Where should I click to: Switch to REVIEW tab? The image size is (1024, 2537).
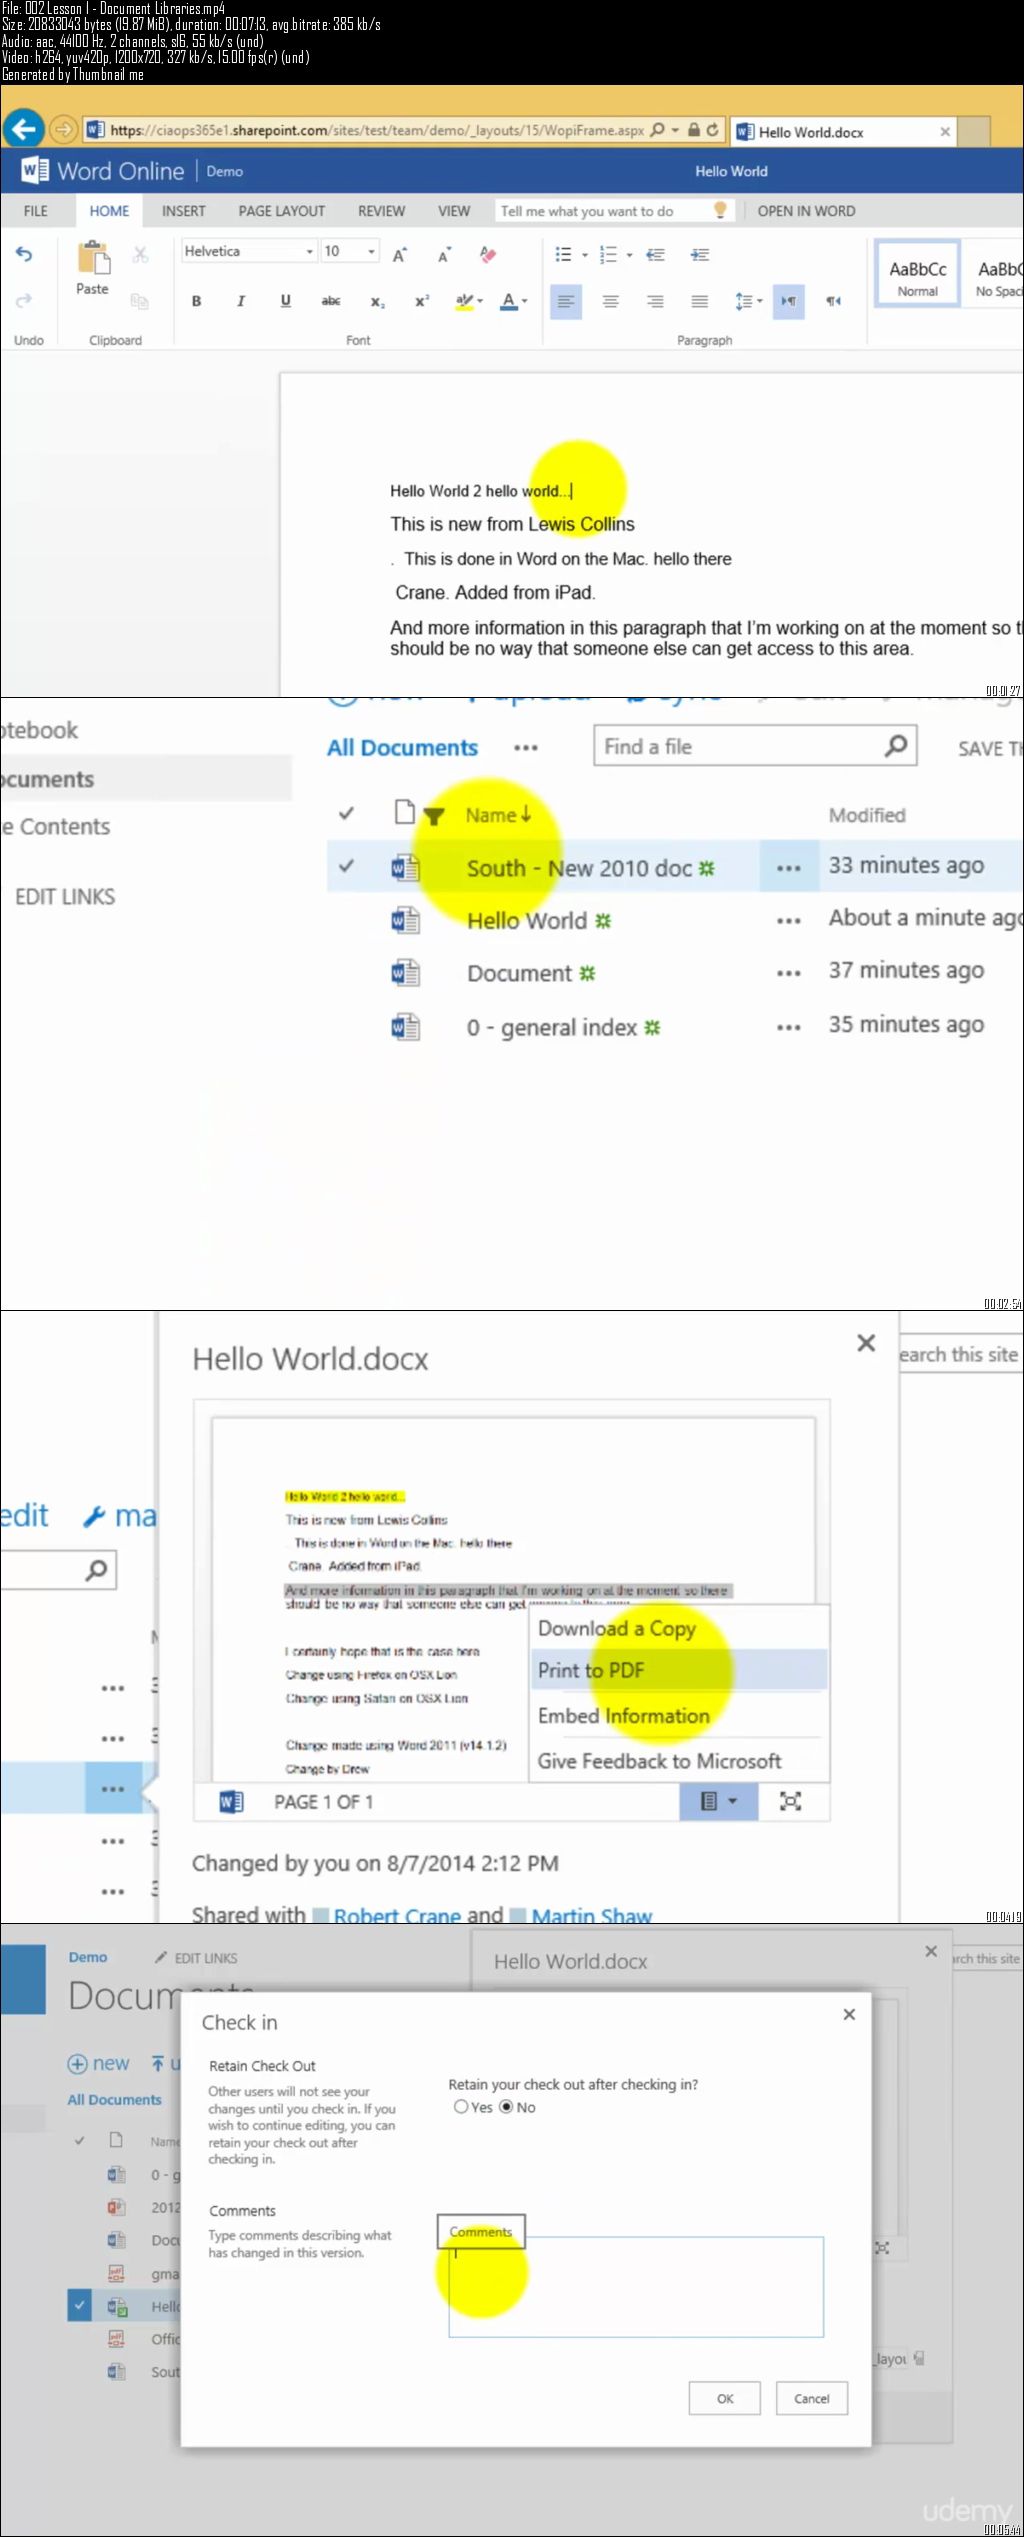pos(382,211)
